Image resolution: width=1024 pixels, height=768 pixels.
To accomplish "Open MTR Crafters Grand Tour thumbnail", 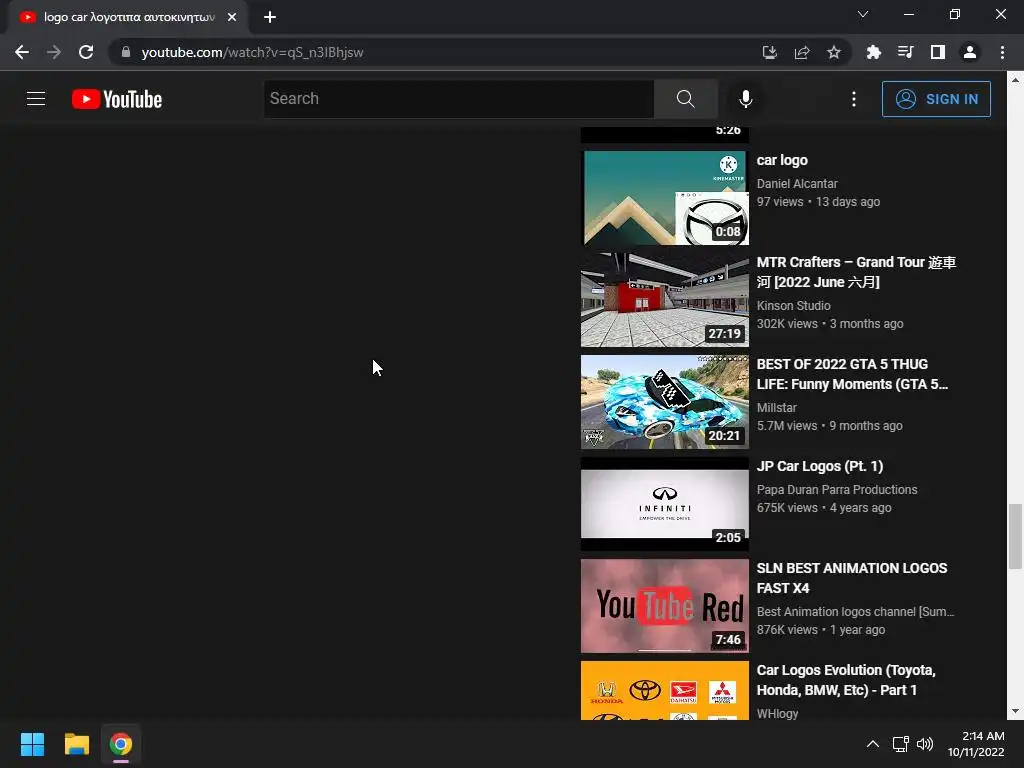I will click(x=665, y=300).
